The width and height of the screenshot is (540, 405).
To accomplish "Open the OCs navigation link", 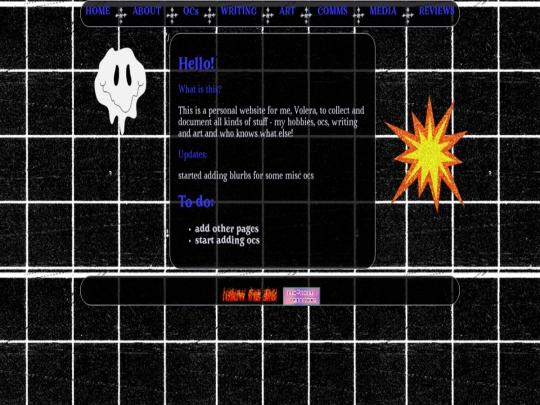I will pos(191,11).
